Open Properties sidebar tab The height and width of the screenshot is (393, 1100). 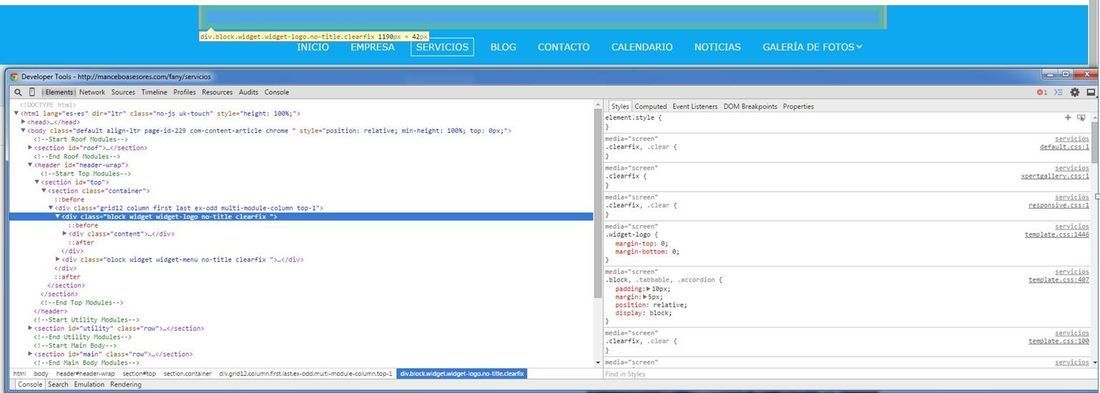coord(798,107)
